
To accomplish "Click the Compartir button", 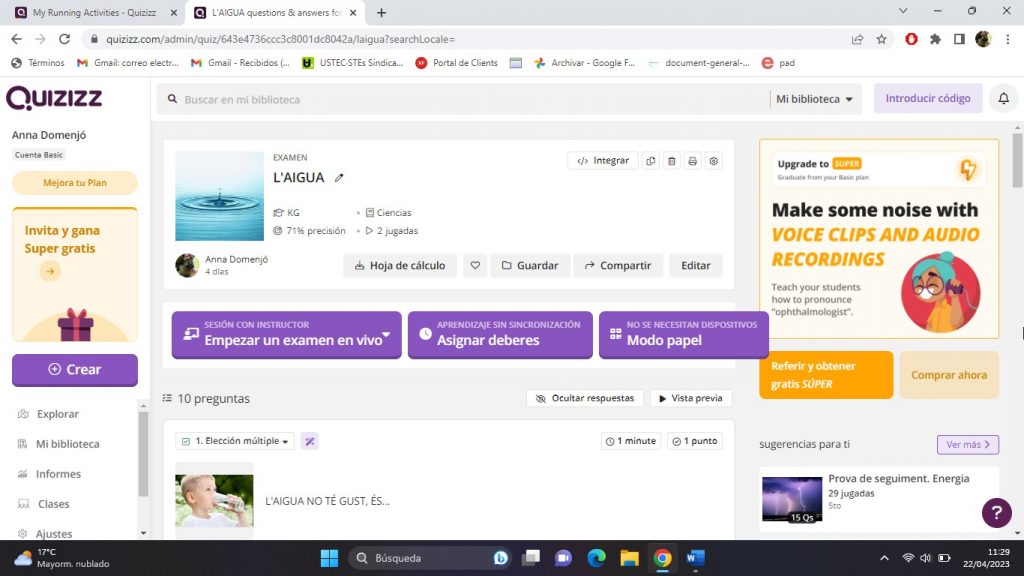I will click(616, 266).
